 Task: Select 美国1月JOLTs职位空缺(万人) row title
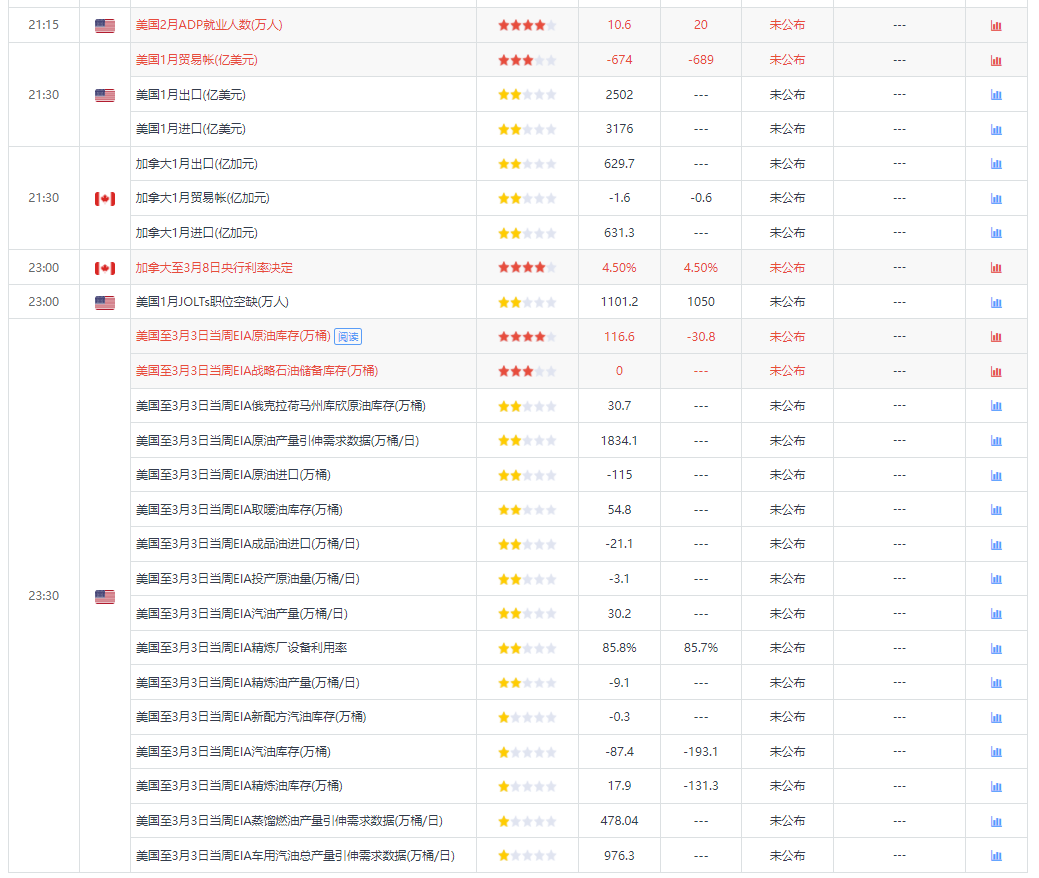point(212,302)
